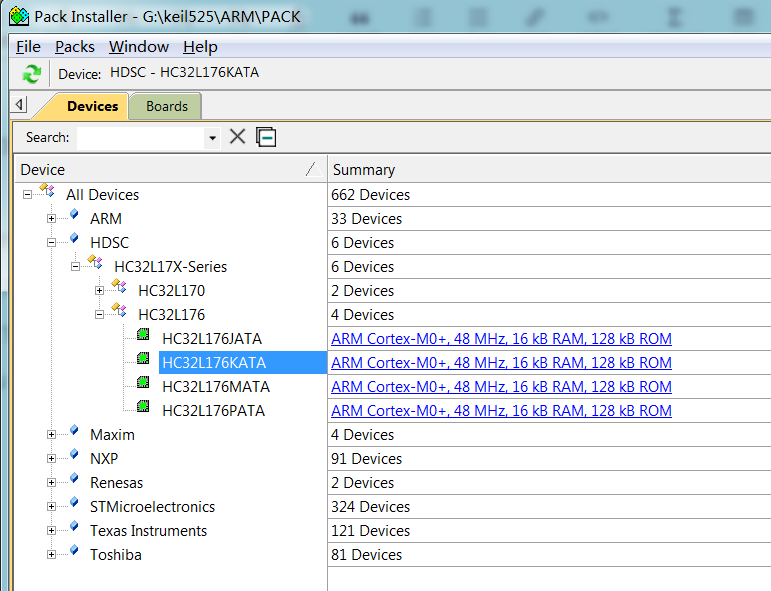Click the Texas Instruments vendor diamond icon
This screenshot has height=591, width=771.
point(74,526)
